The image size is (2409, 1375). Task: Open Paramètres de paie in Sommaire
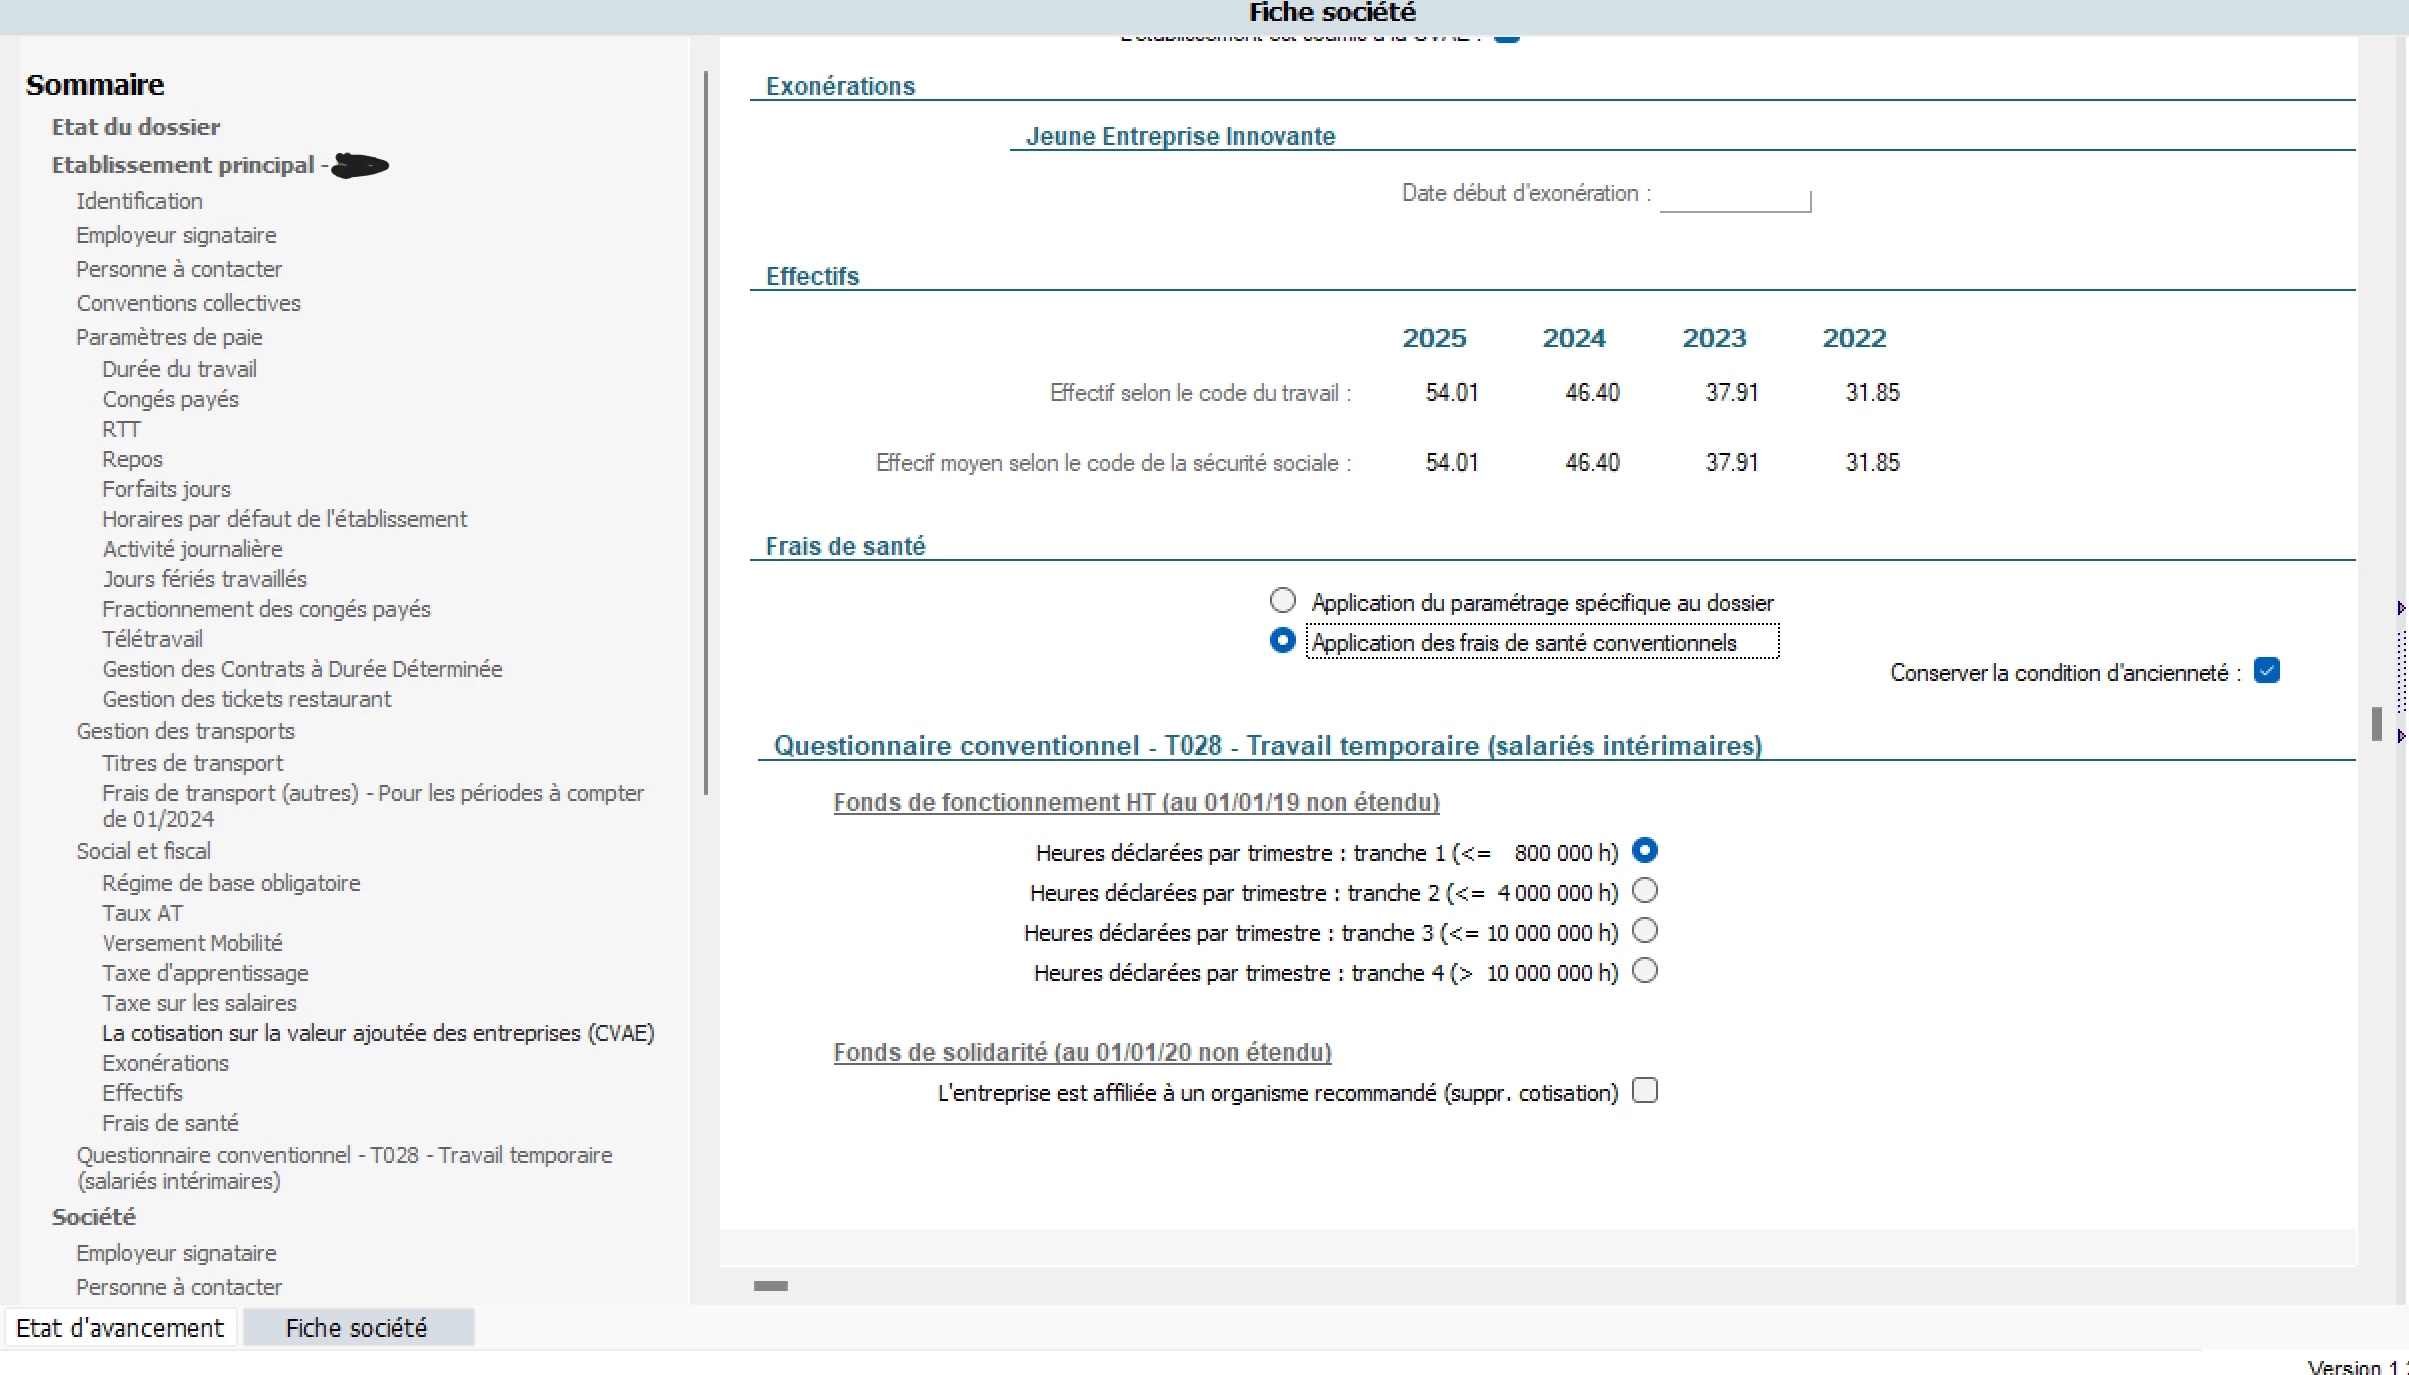[x=169, y=337]
